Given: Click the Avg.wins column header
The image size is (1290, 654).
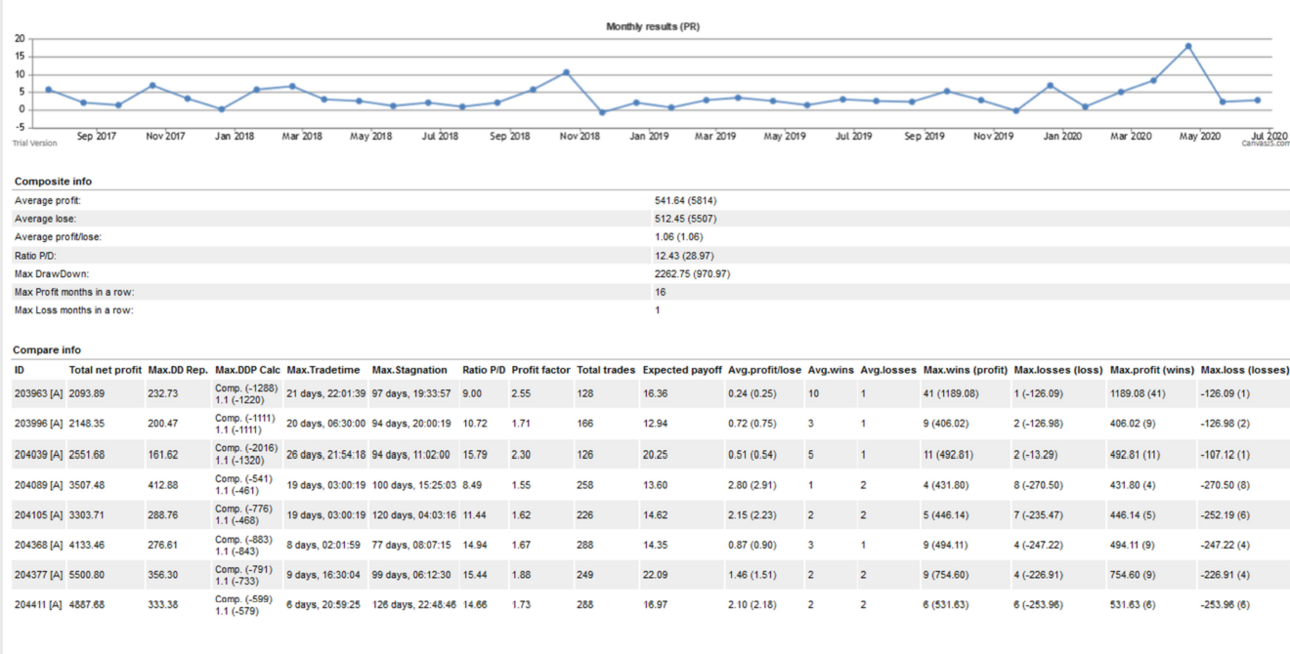Looking at the screenshot, I should point(830,370).
